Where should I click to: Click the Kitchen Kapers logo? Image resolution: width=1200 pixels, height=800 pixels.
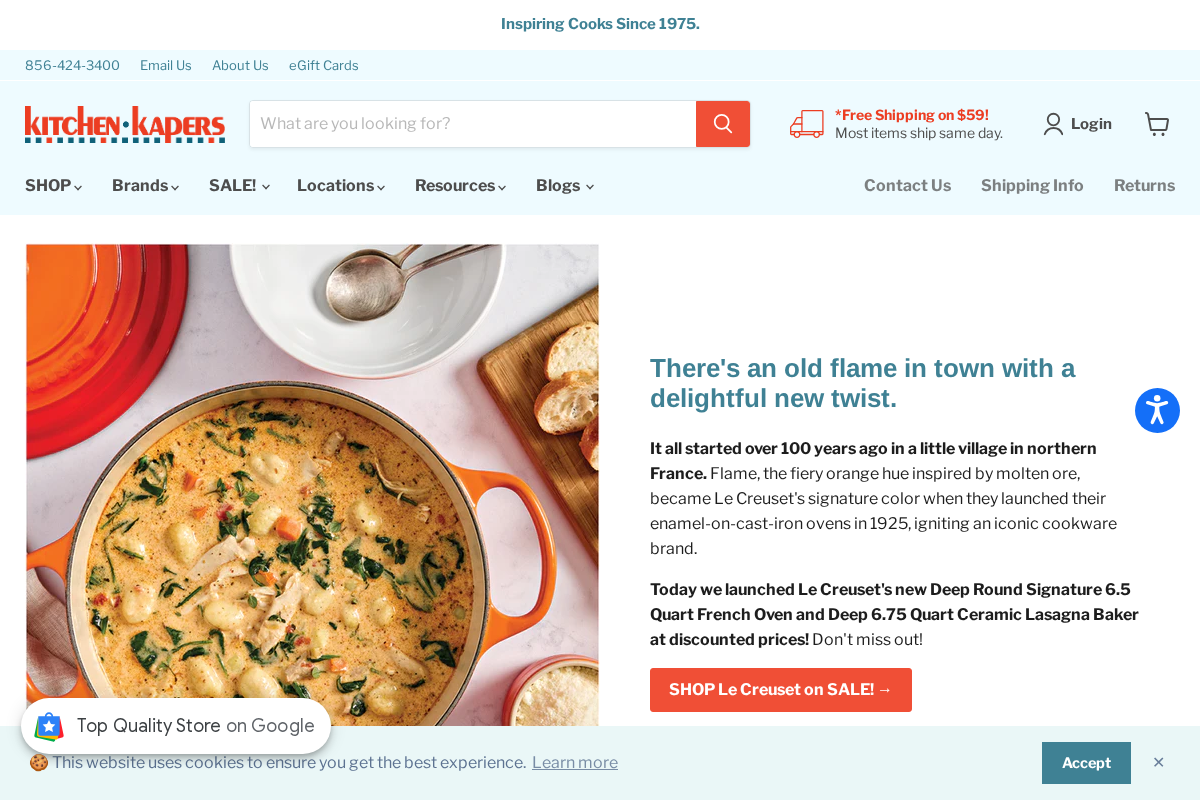(124, 123)
